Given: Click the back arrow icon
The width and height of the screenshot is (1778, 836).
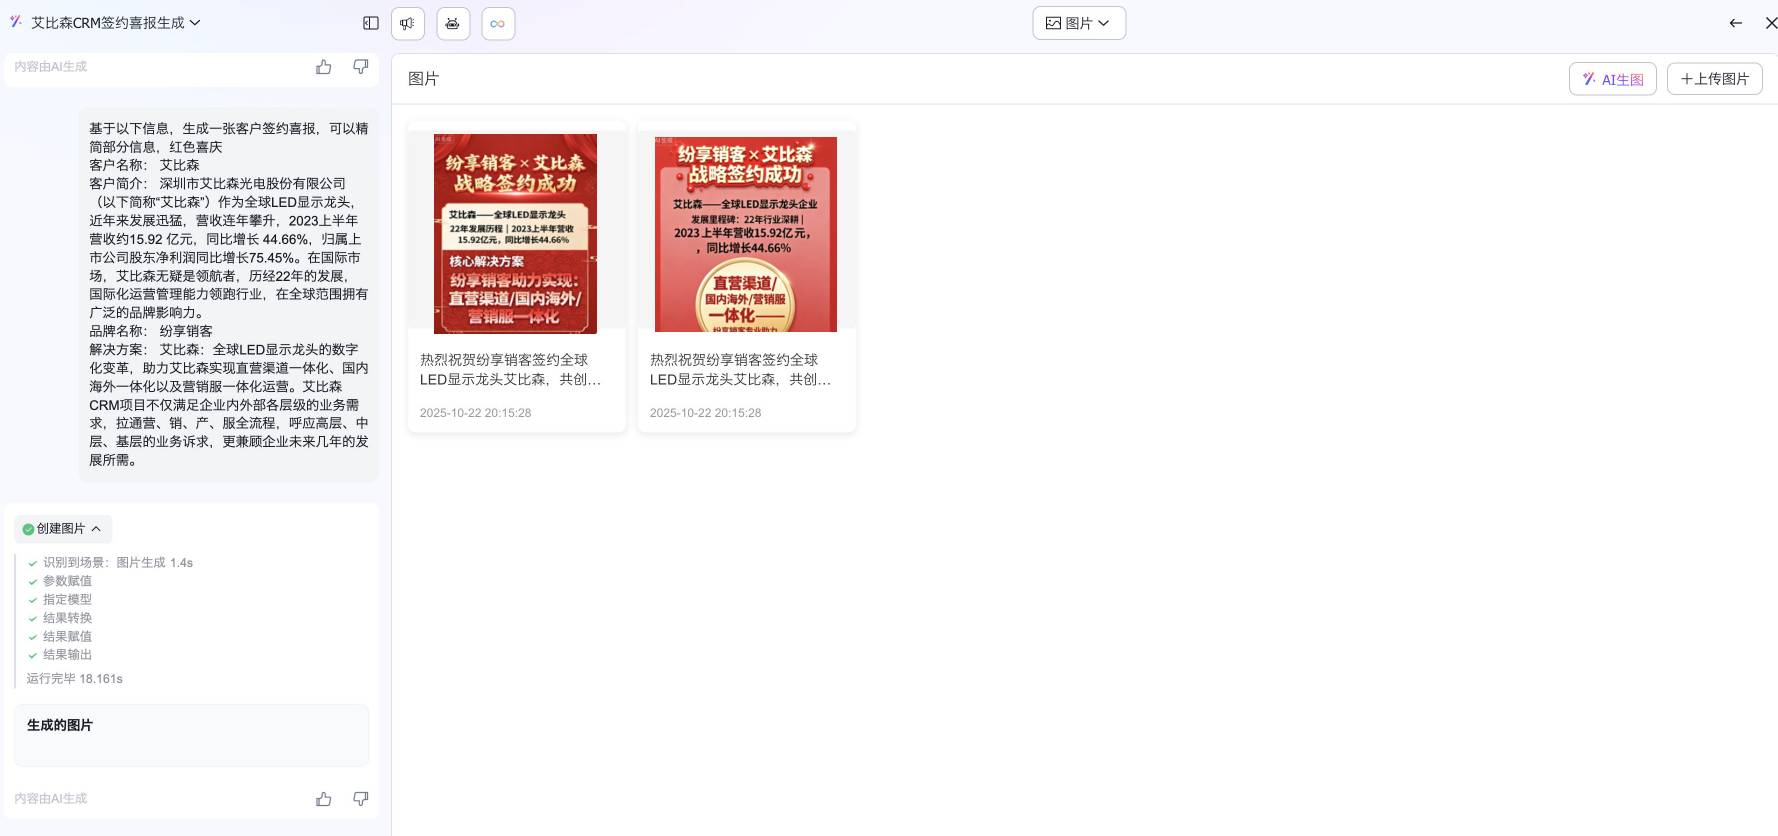Looking at the screenshot, I should [x=1735, y=23].
